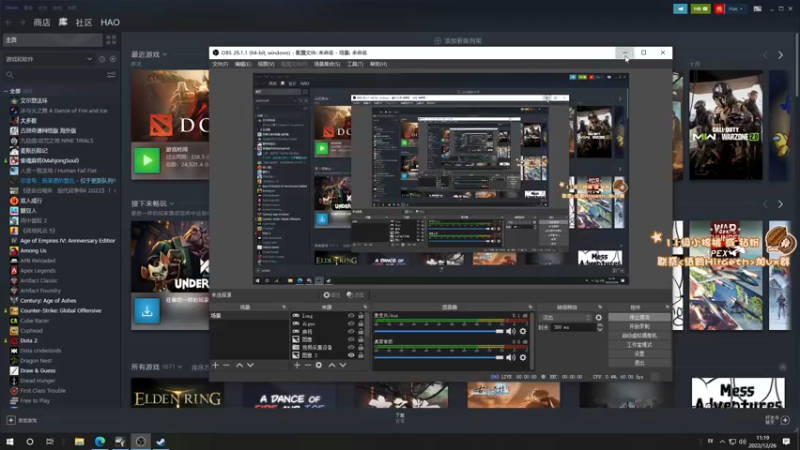The width and height of the screenshot is (800, 450).
Task: Open Microsoft Edge from the taskbar
Action: [x=99, y=441]
